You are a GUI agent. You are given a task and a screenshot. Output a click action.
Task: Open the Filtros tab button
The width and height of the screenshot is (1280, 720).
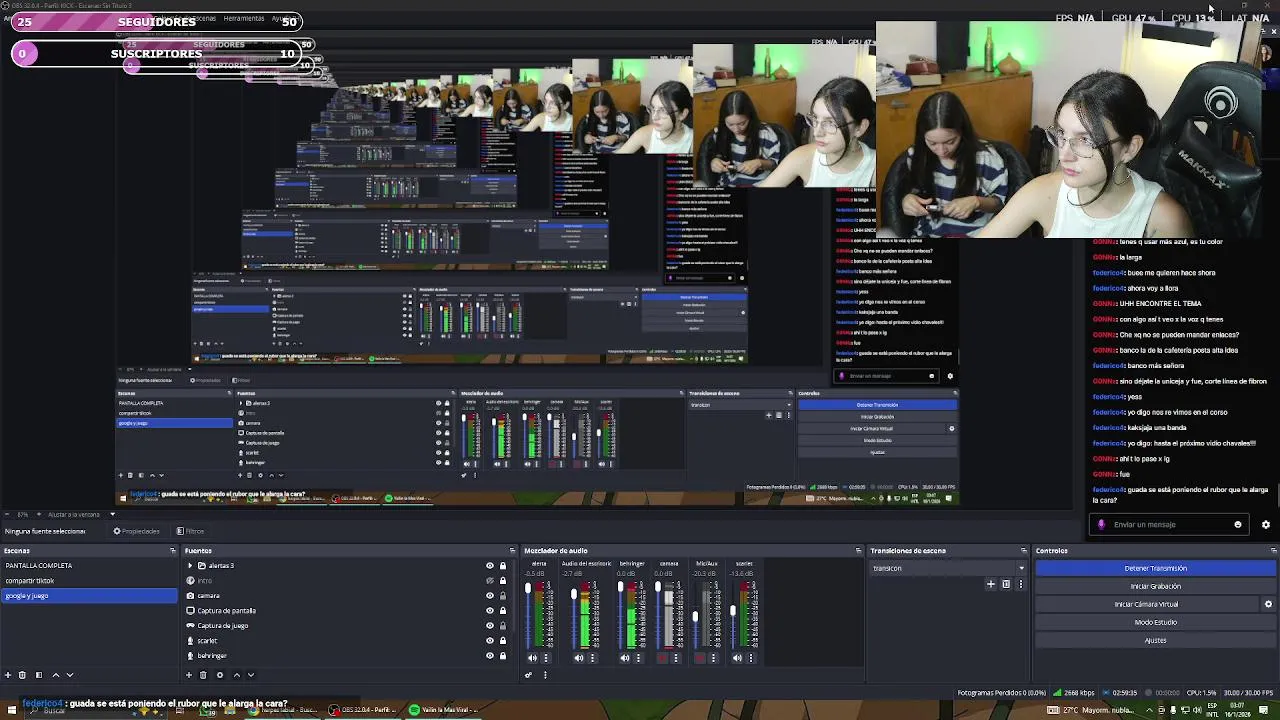190,531
